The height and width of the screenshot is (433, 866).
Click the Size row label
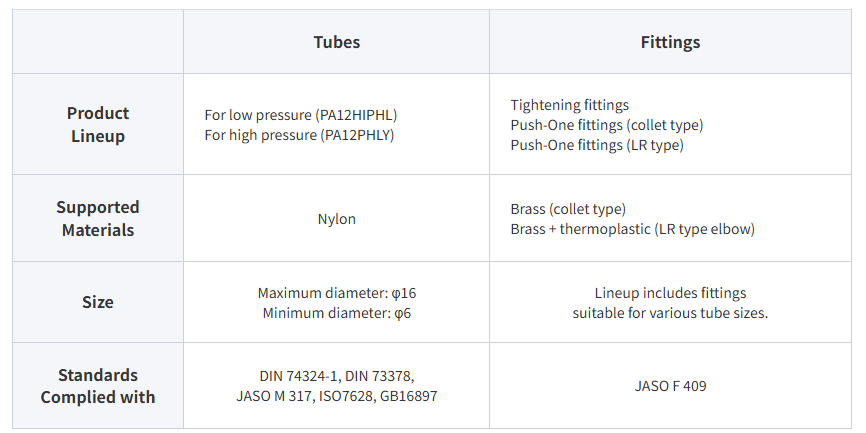tap(98, 302)
